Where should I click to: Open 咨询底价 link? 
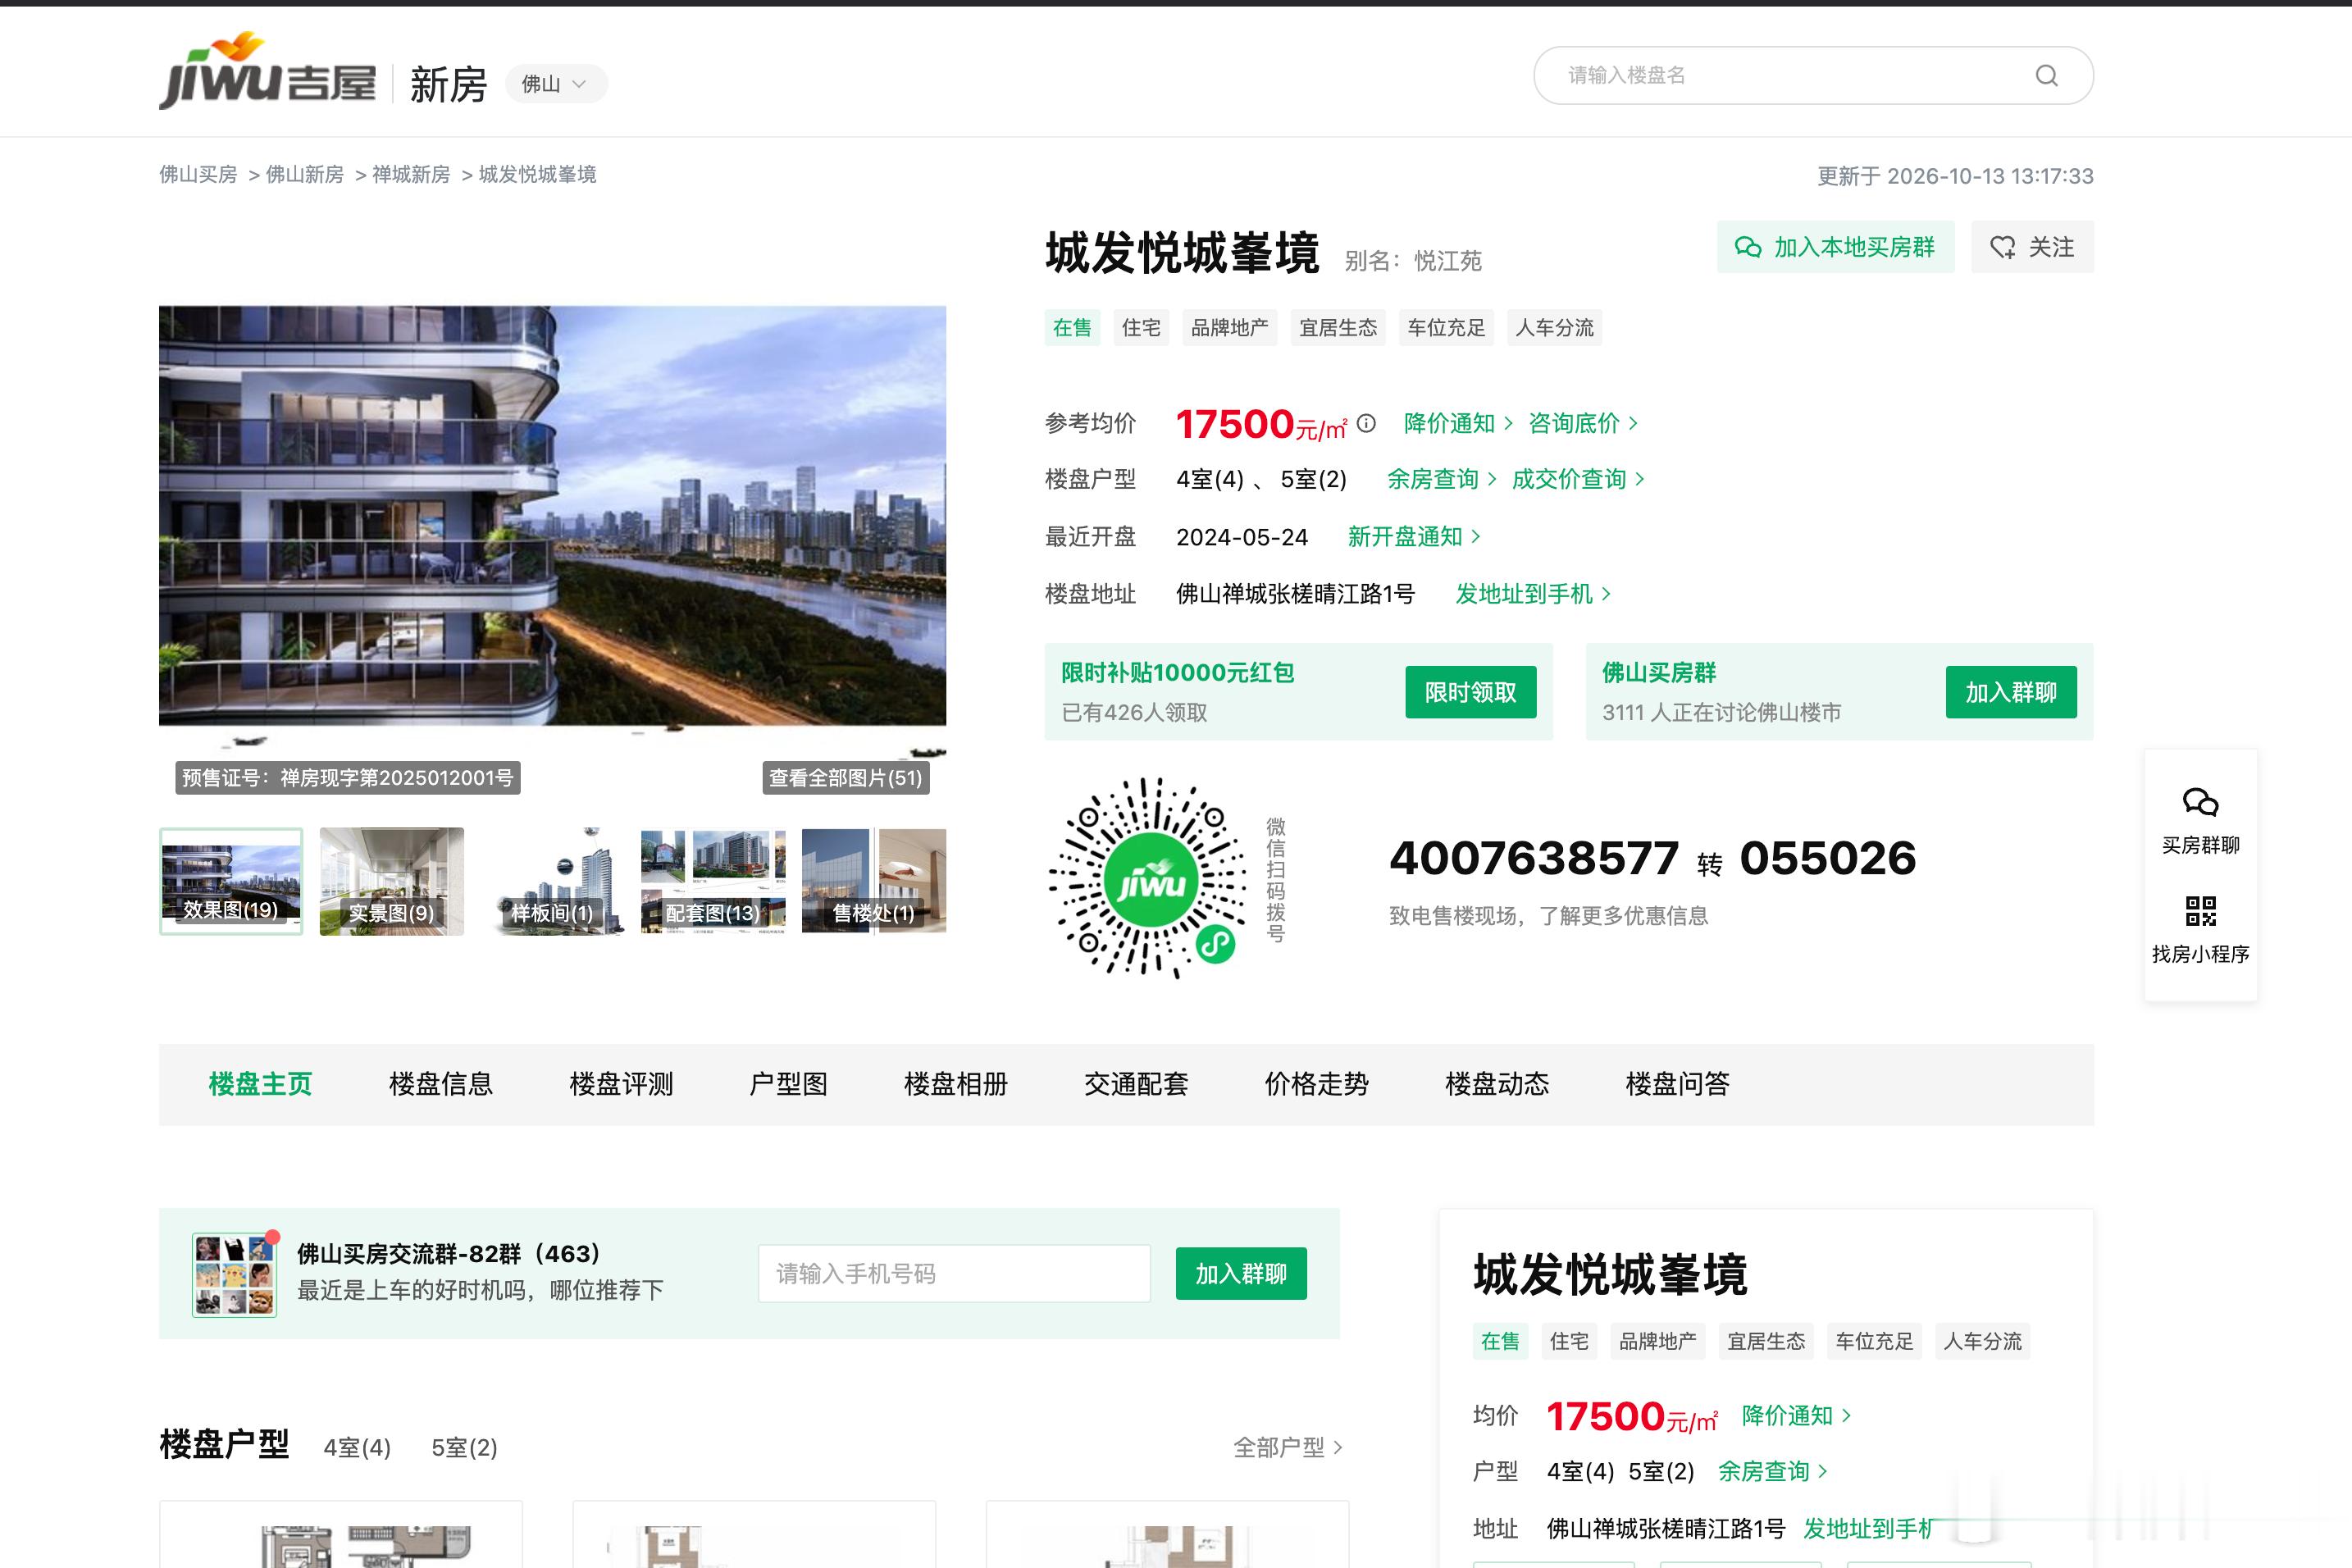[1583, 423]
